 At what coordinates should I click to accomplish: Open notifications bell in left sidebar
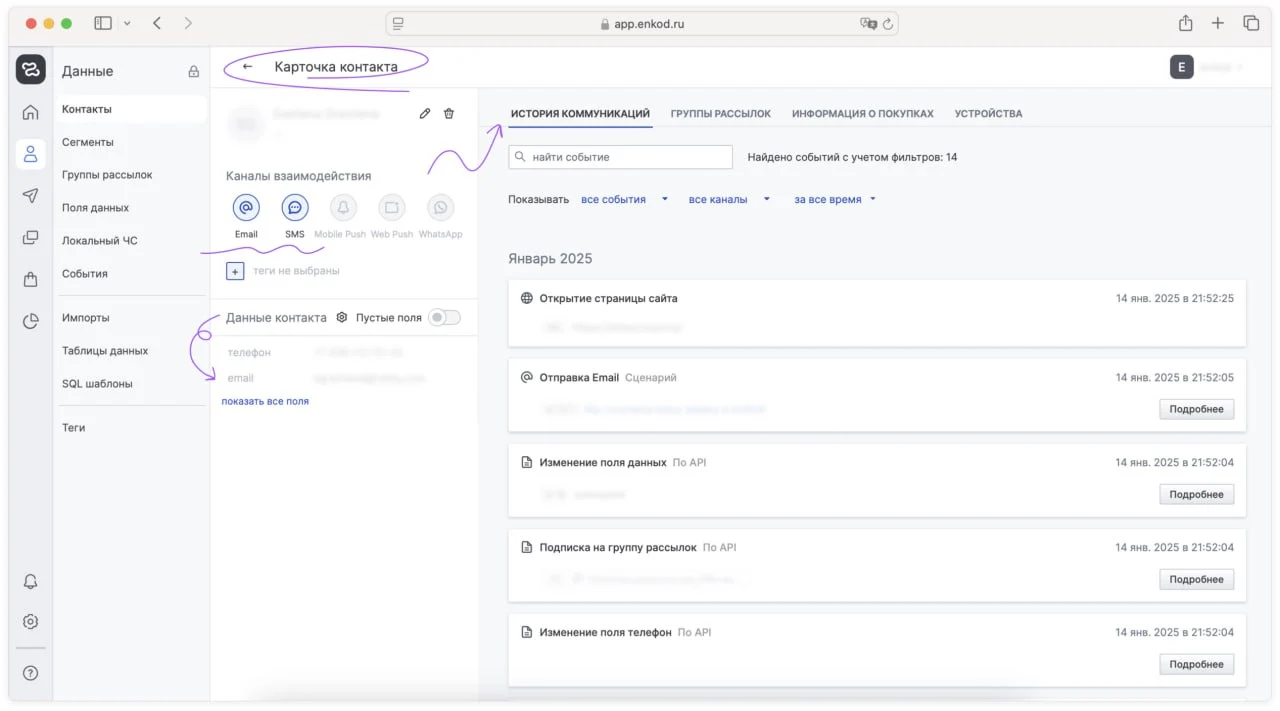click(x=31, y=582)
